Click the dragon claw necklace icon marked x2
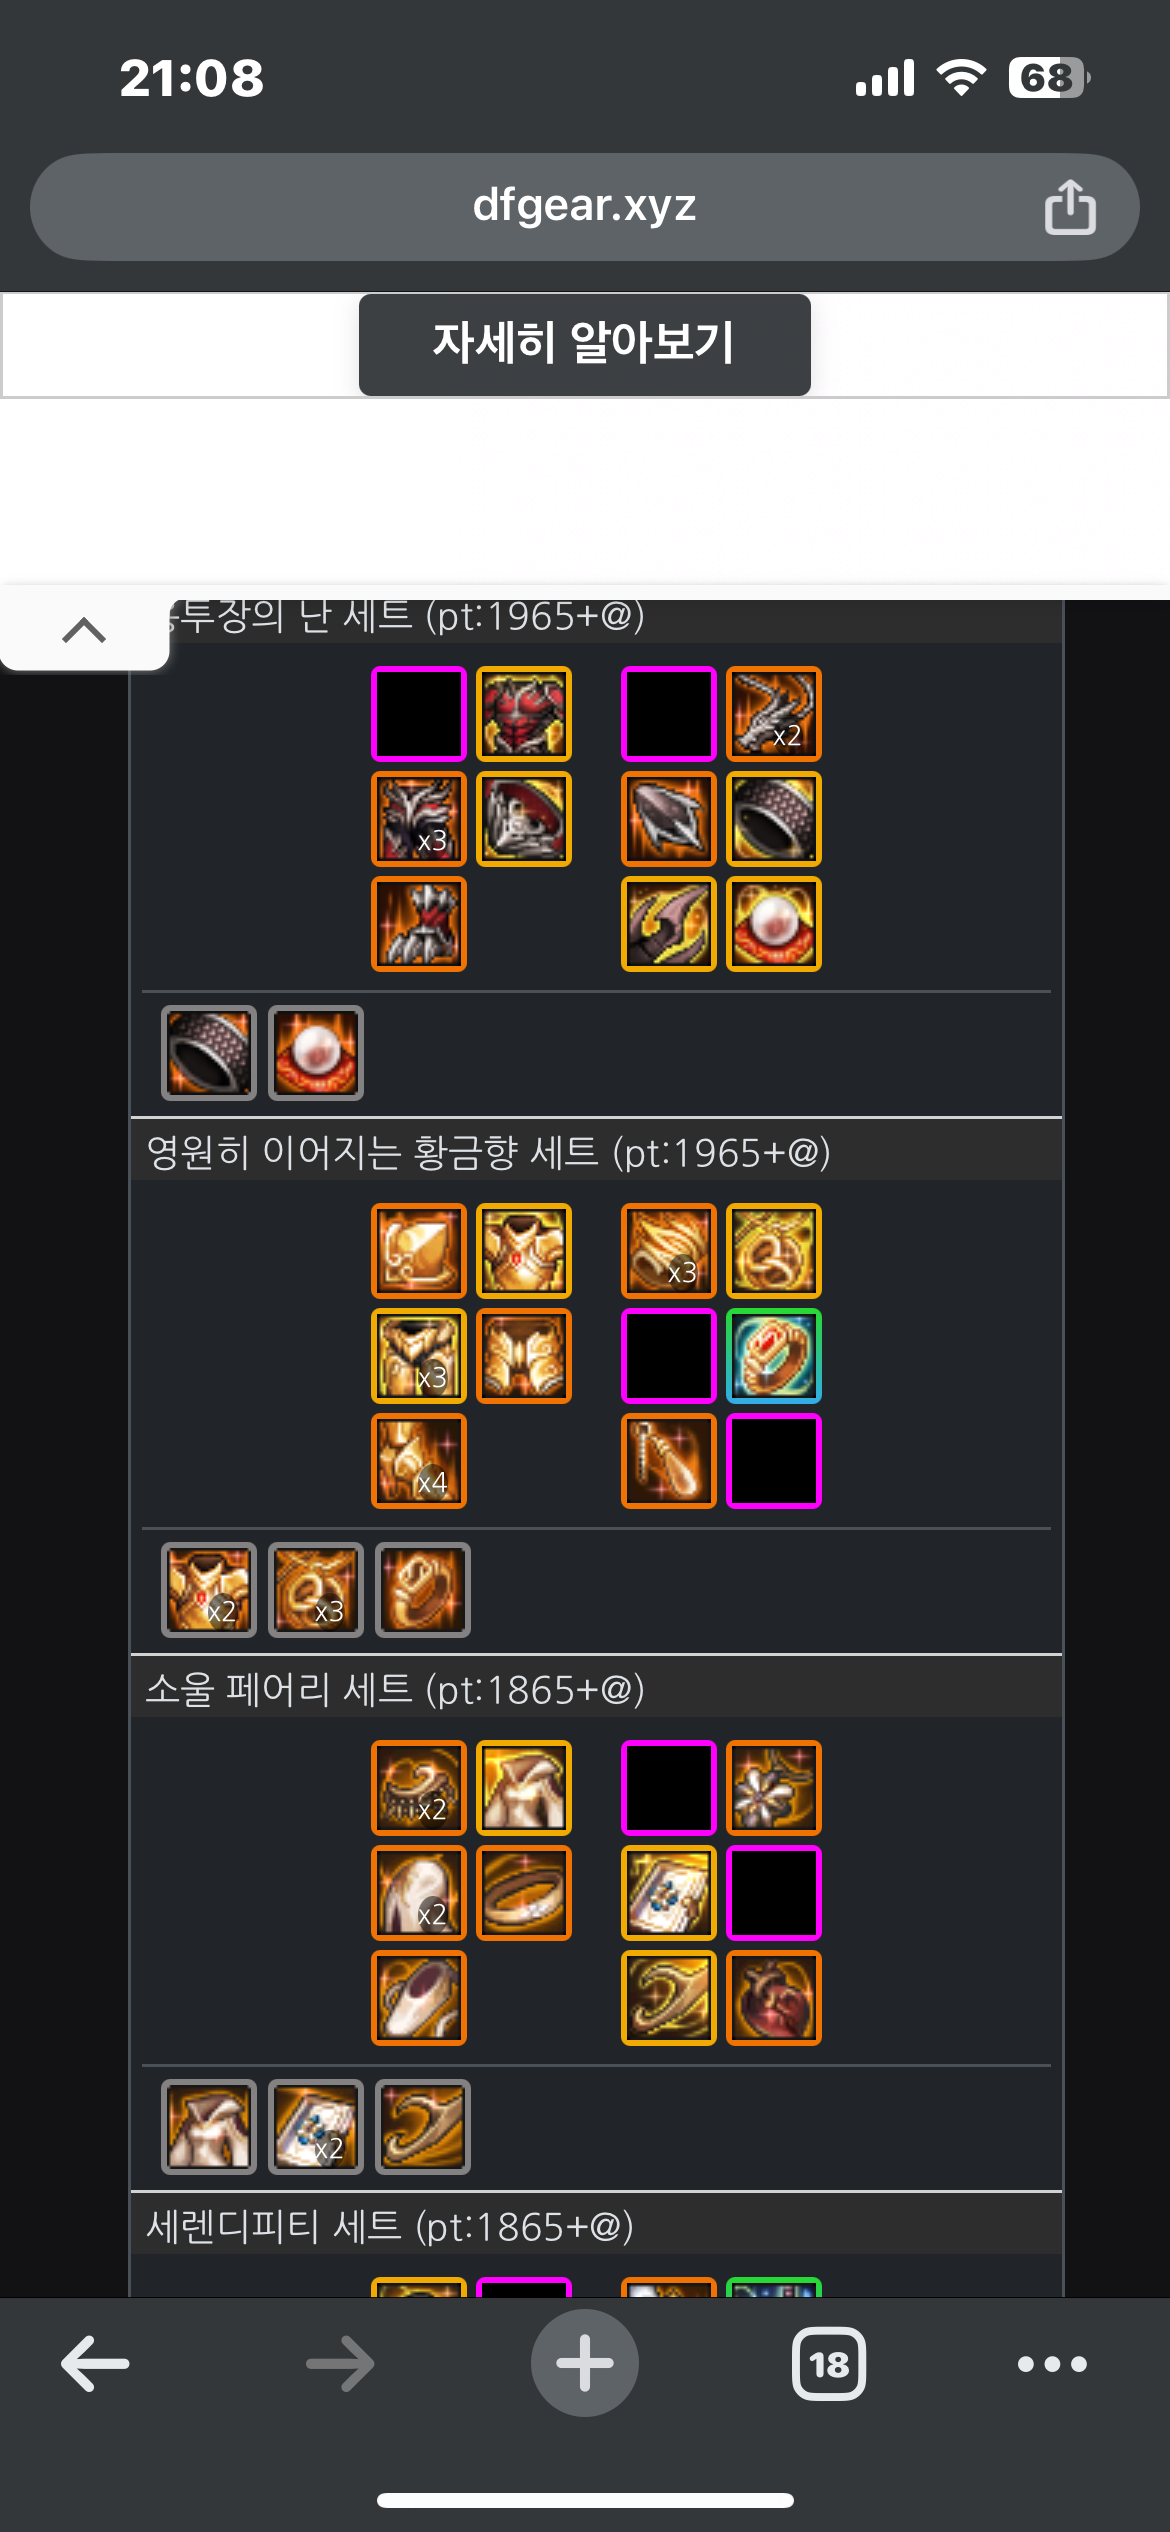Screen dimensions: 1170x2532 [774, 714]
